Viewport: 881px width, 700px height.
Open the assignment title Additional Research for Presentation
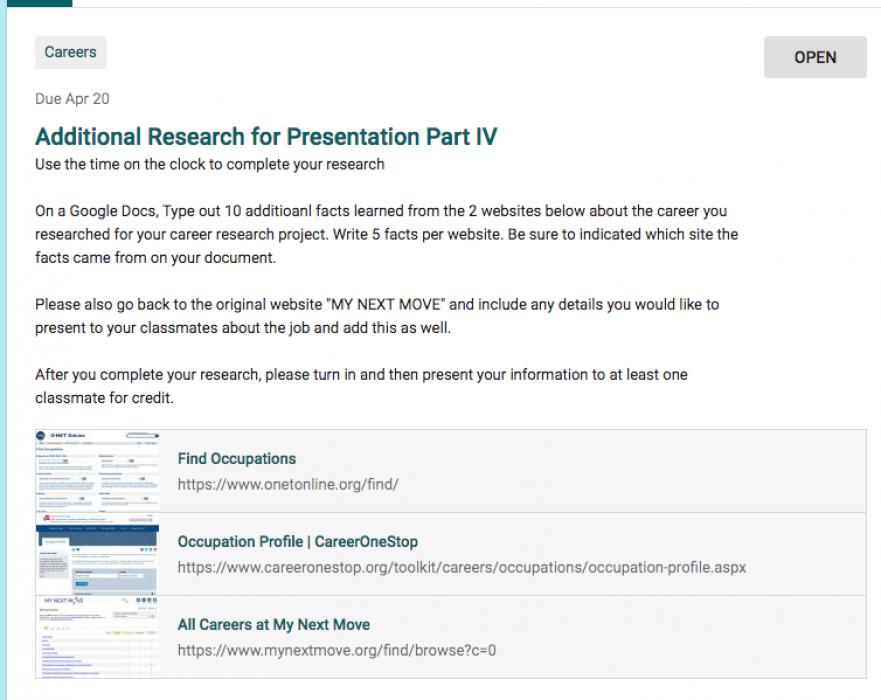(x=266, y=137)
